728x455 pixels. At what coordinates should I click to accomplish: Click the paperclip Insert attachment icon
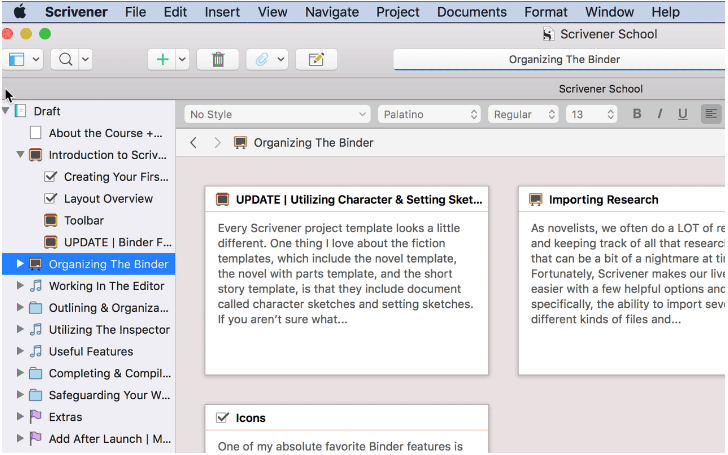pos(262,59)
